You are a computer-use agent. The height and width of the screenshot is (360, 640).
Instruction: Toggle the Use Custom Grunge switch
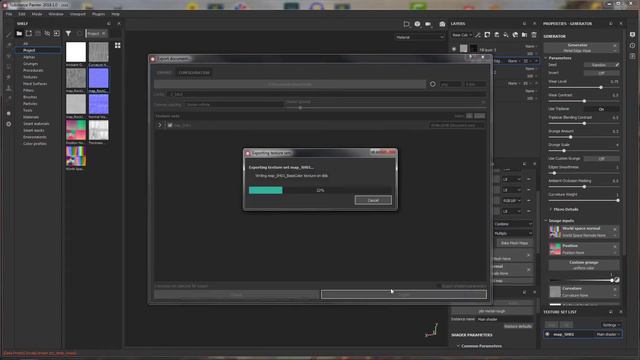tap(601, 158)
